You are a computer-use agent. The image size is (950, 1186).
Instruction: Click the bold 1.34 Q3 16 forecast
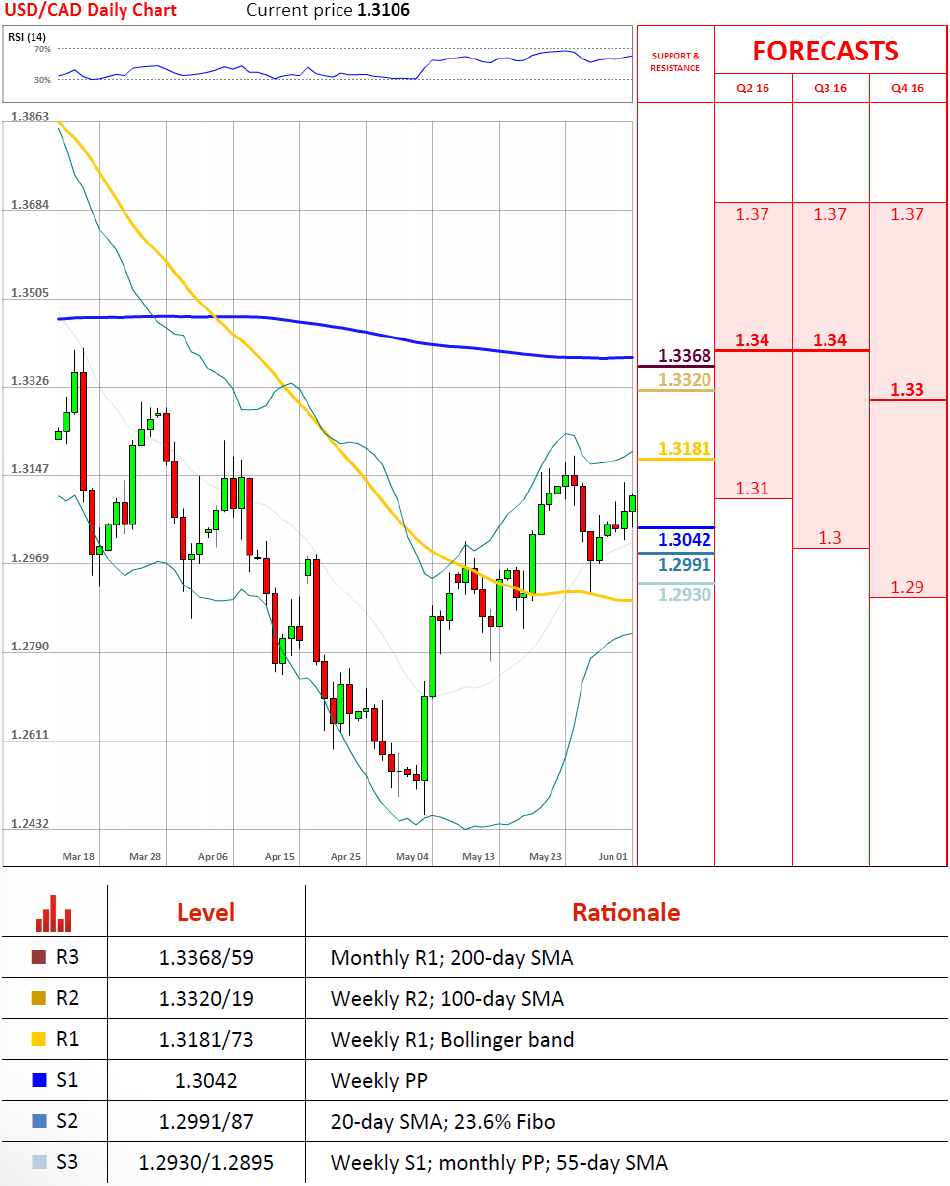point(830,340)
